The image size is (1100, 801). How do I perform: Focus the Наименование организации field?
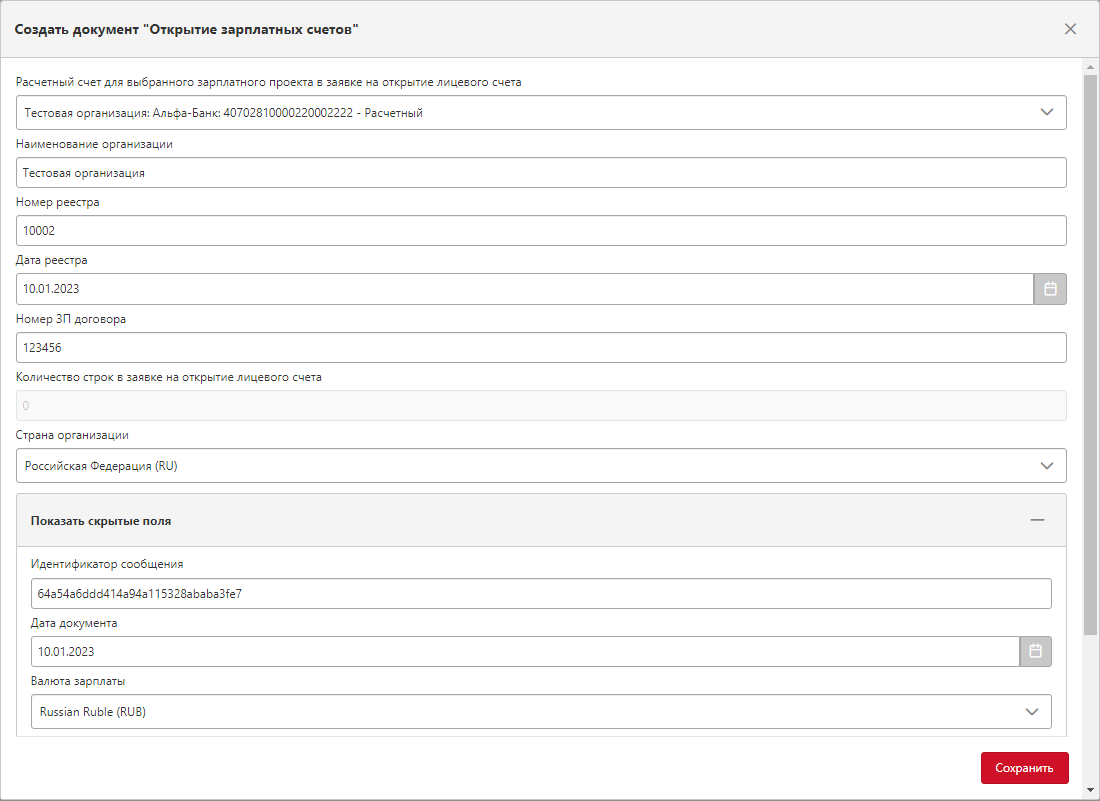tap(541, 173)
